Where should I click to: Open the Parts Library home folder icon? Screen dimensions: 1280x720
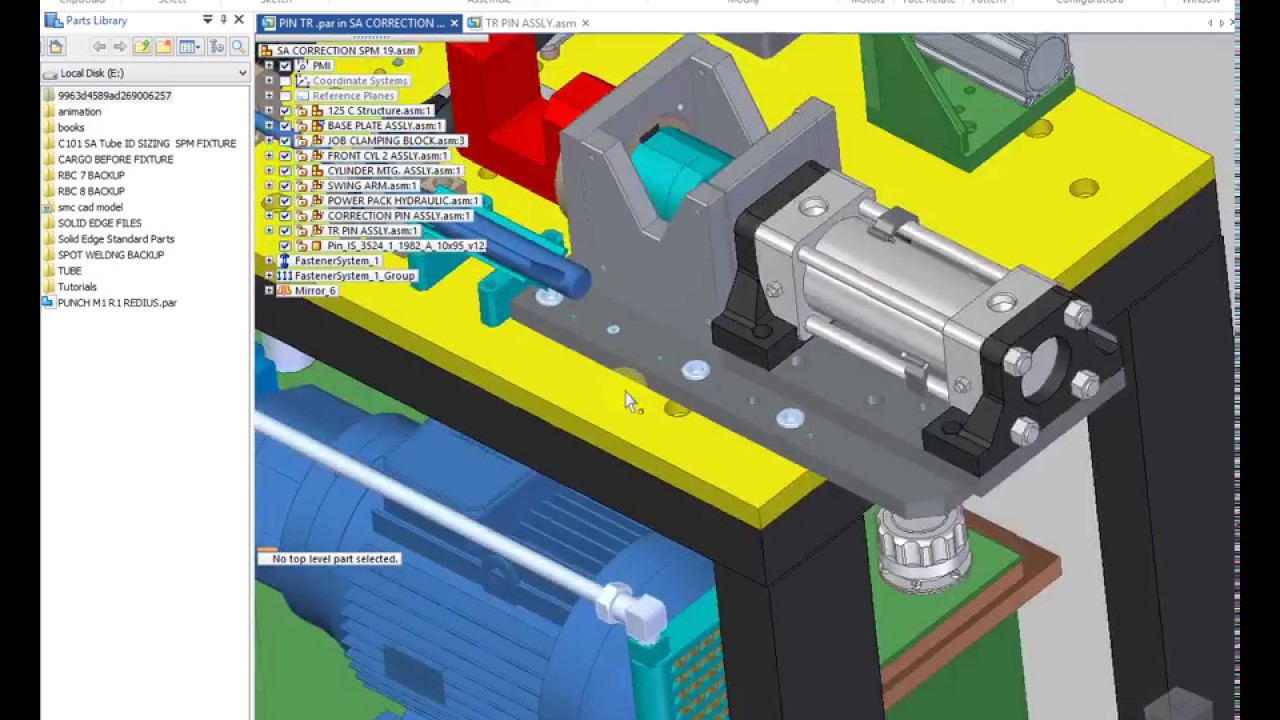click(56, 46)
